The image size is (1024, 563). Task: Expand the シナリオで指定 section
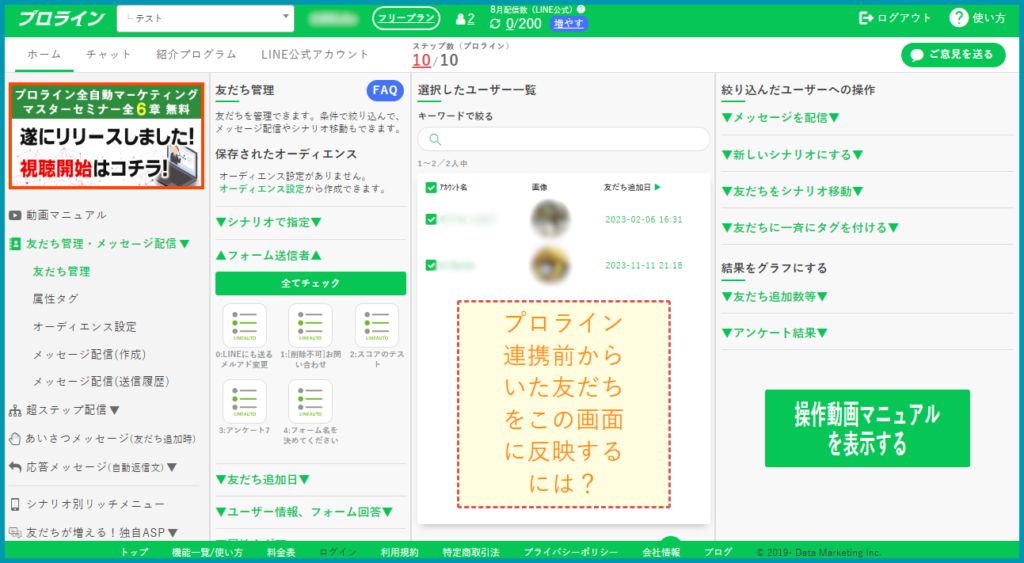coord(268,222)
